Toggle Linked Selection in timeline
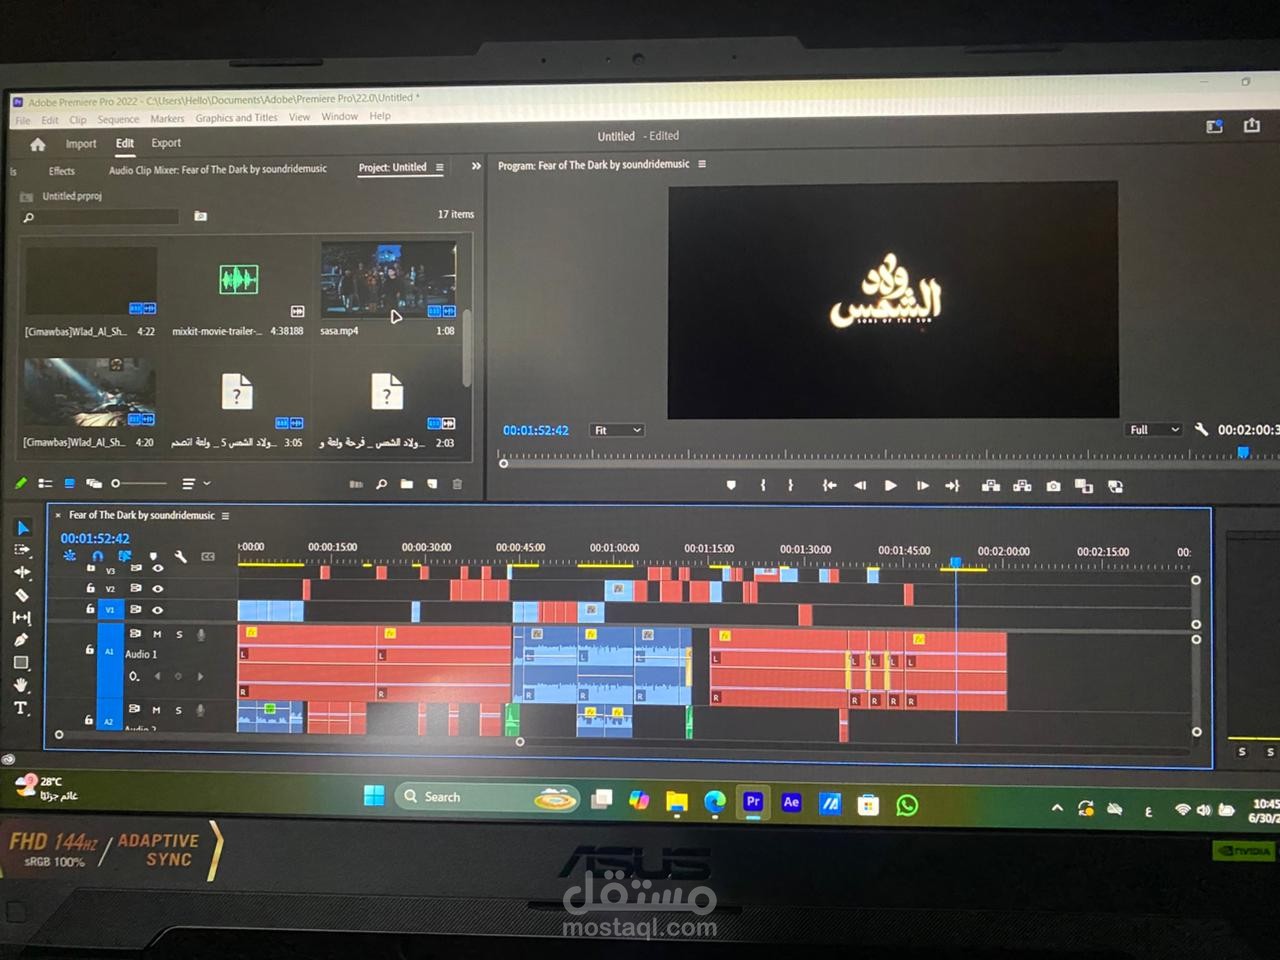Image resolution: width=1280 pixels, height=960 pixels. (x=125, y=557)
